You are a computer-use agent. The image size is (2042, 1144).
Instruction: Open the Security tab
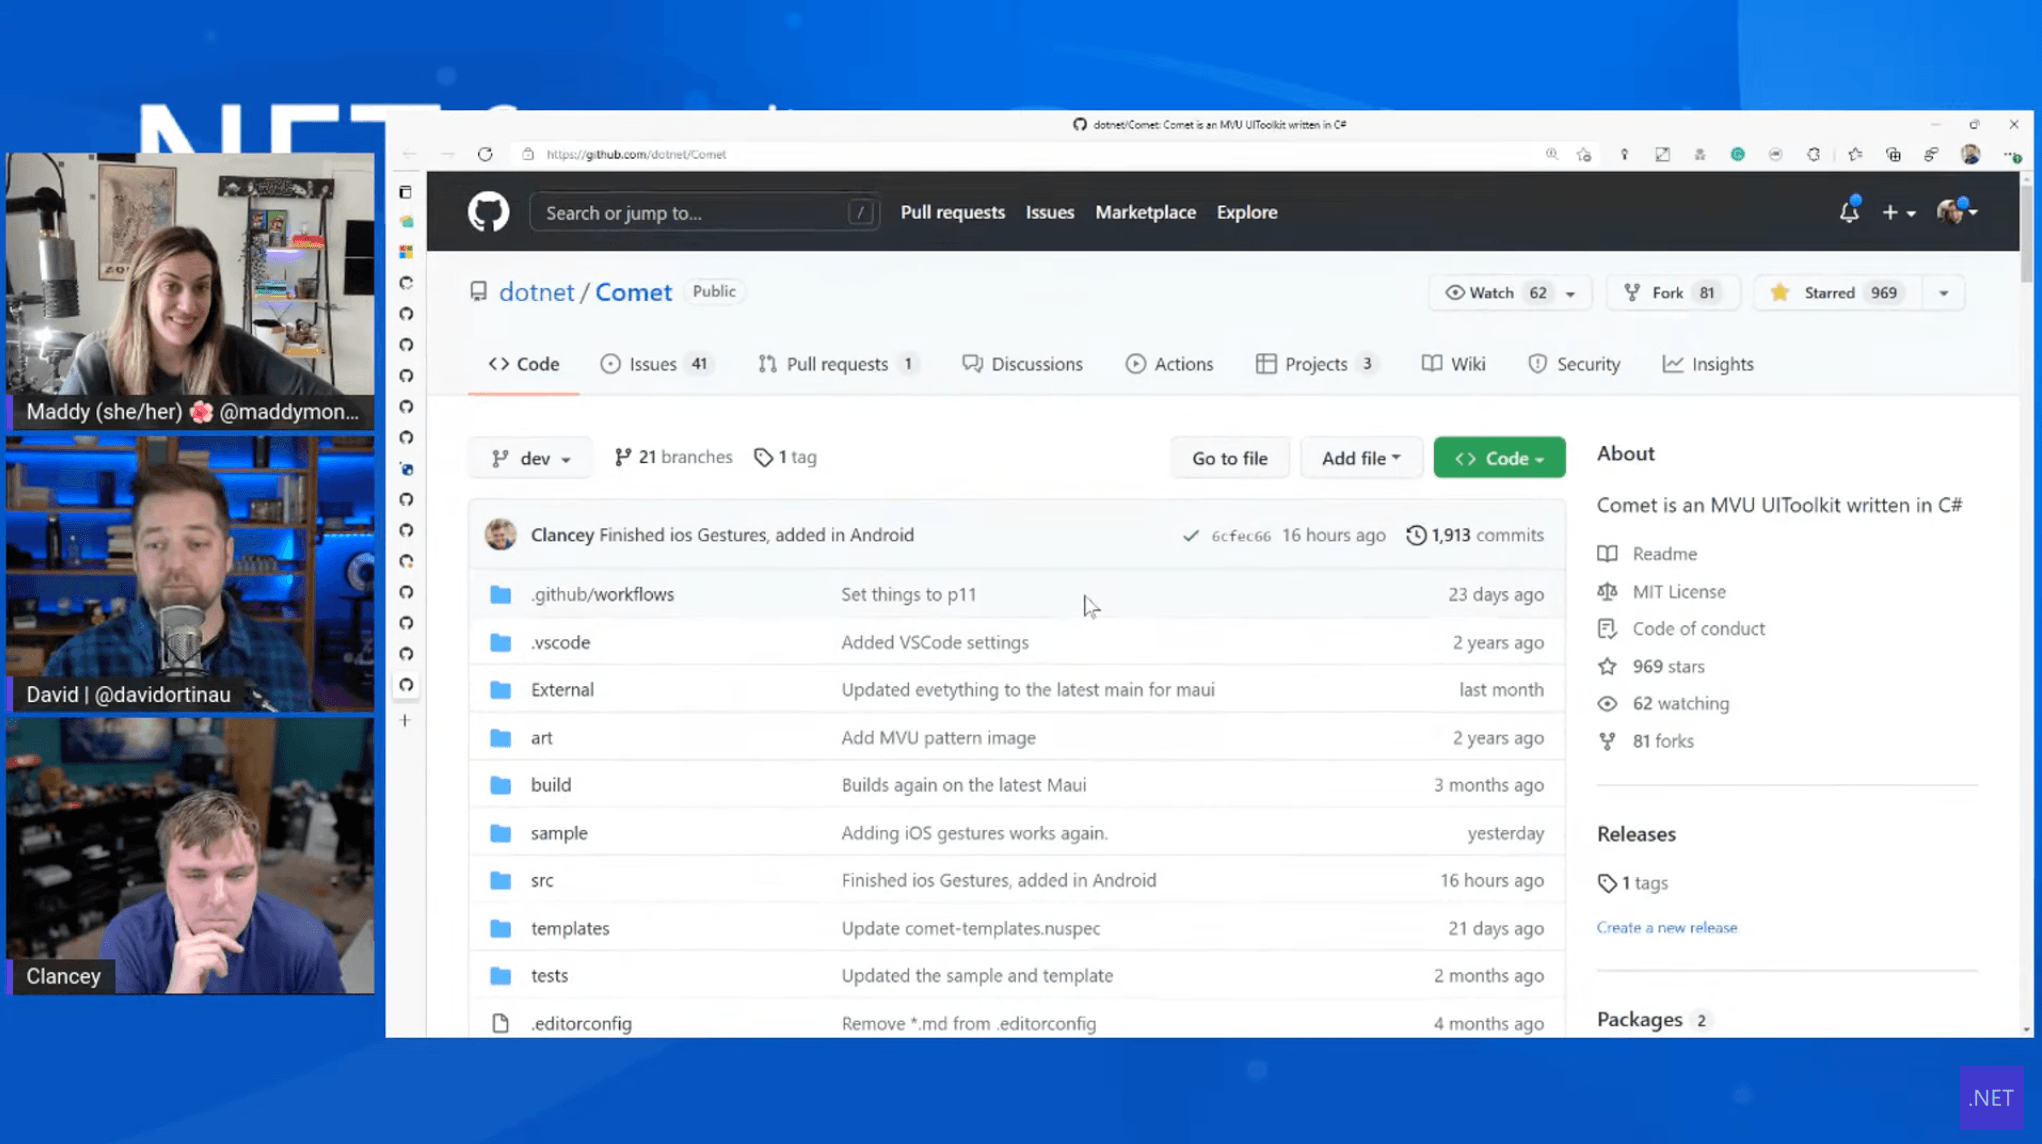(1573, 364)
